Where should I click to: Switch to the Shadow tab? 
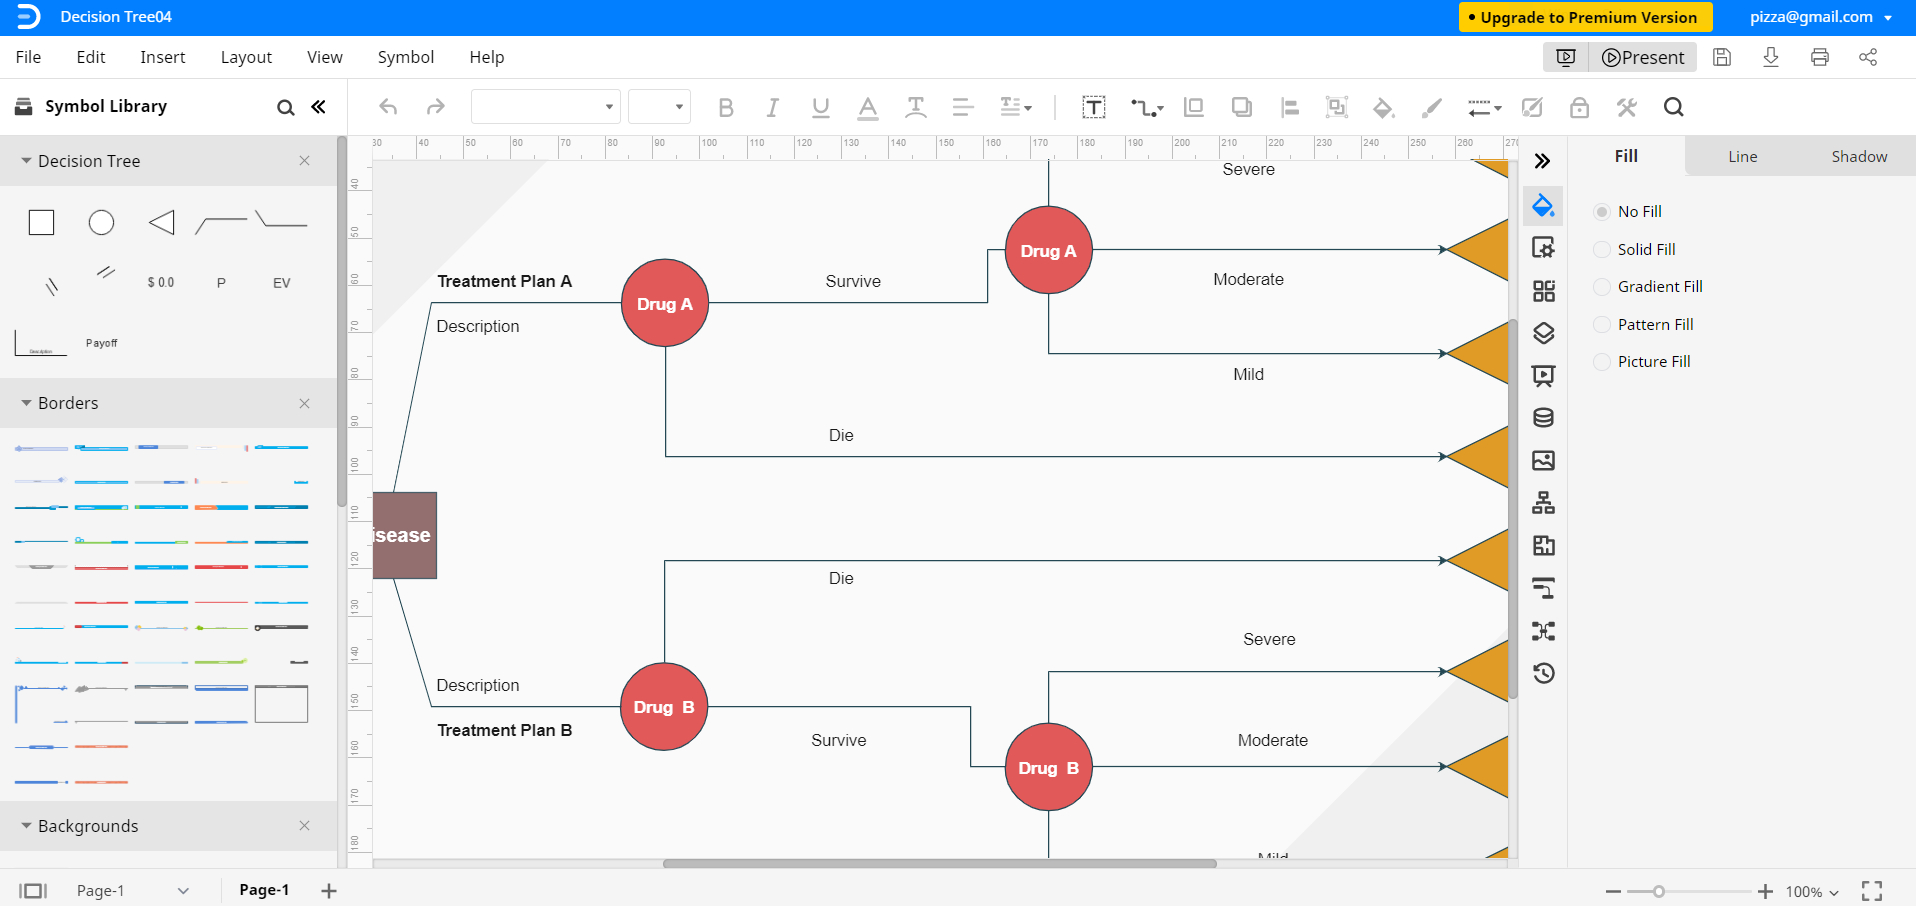(x=1858, y=156)
